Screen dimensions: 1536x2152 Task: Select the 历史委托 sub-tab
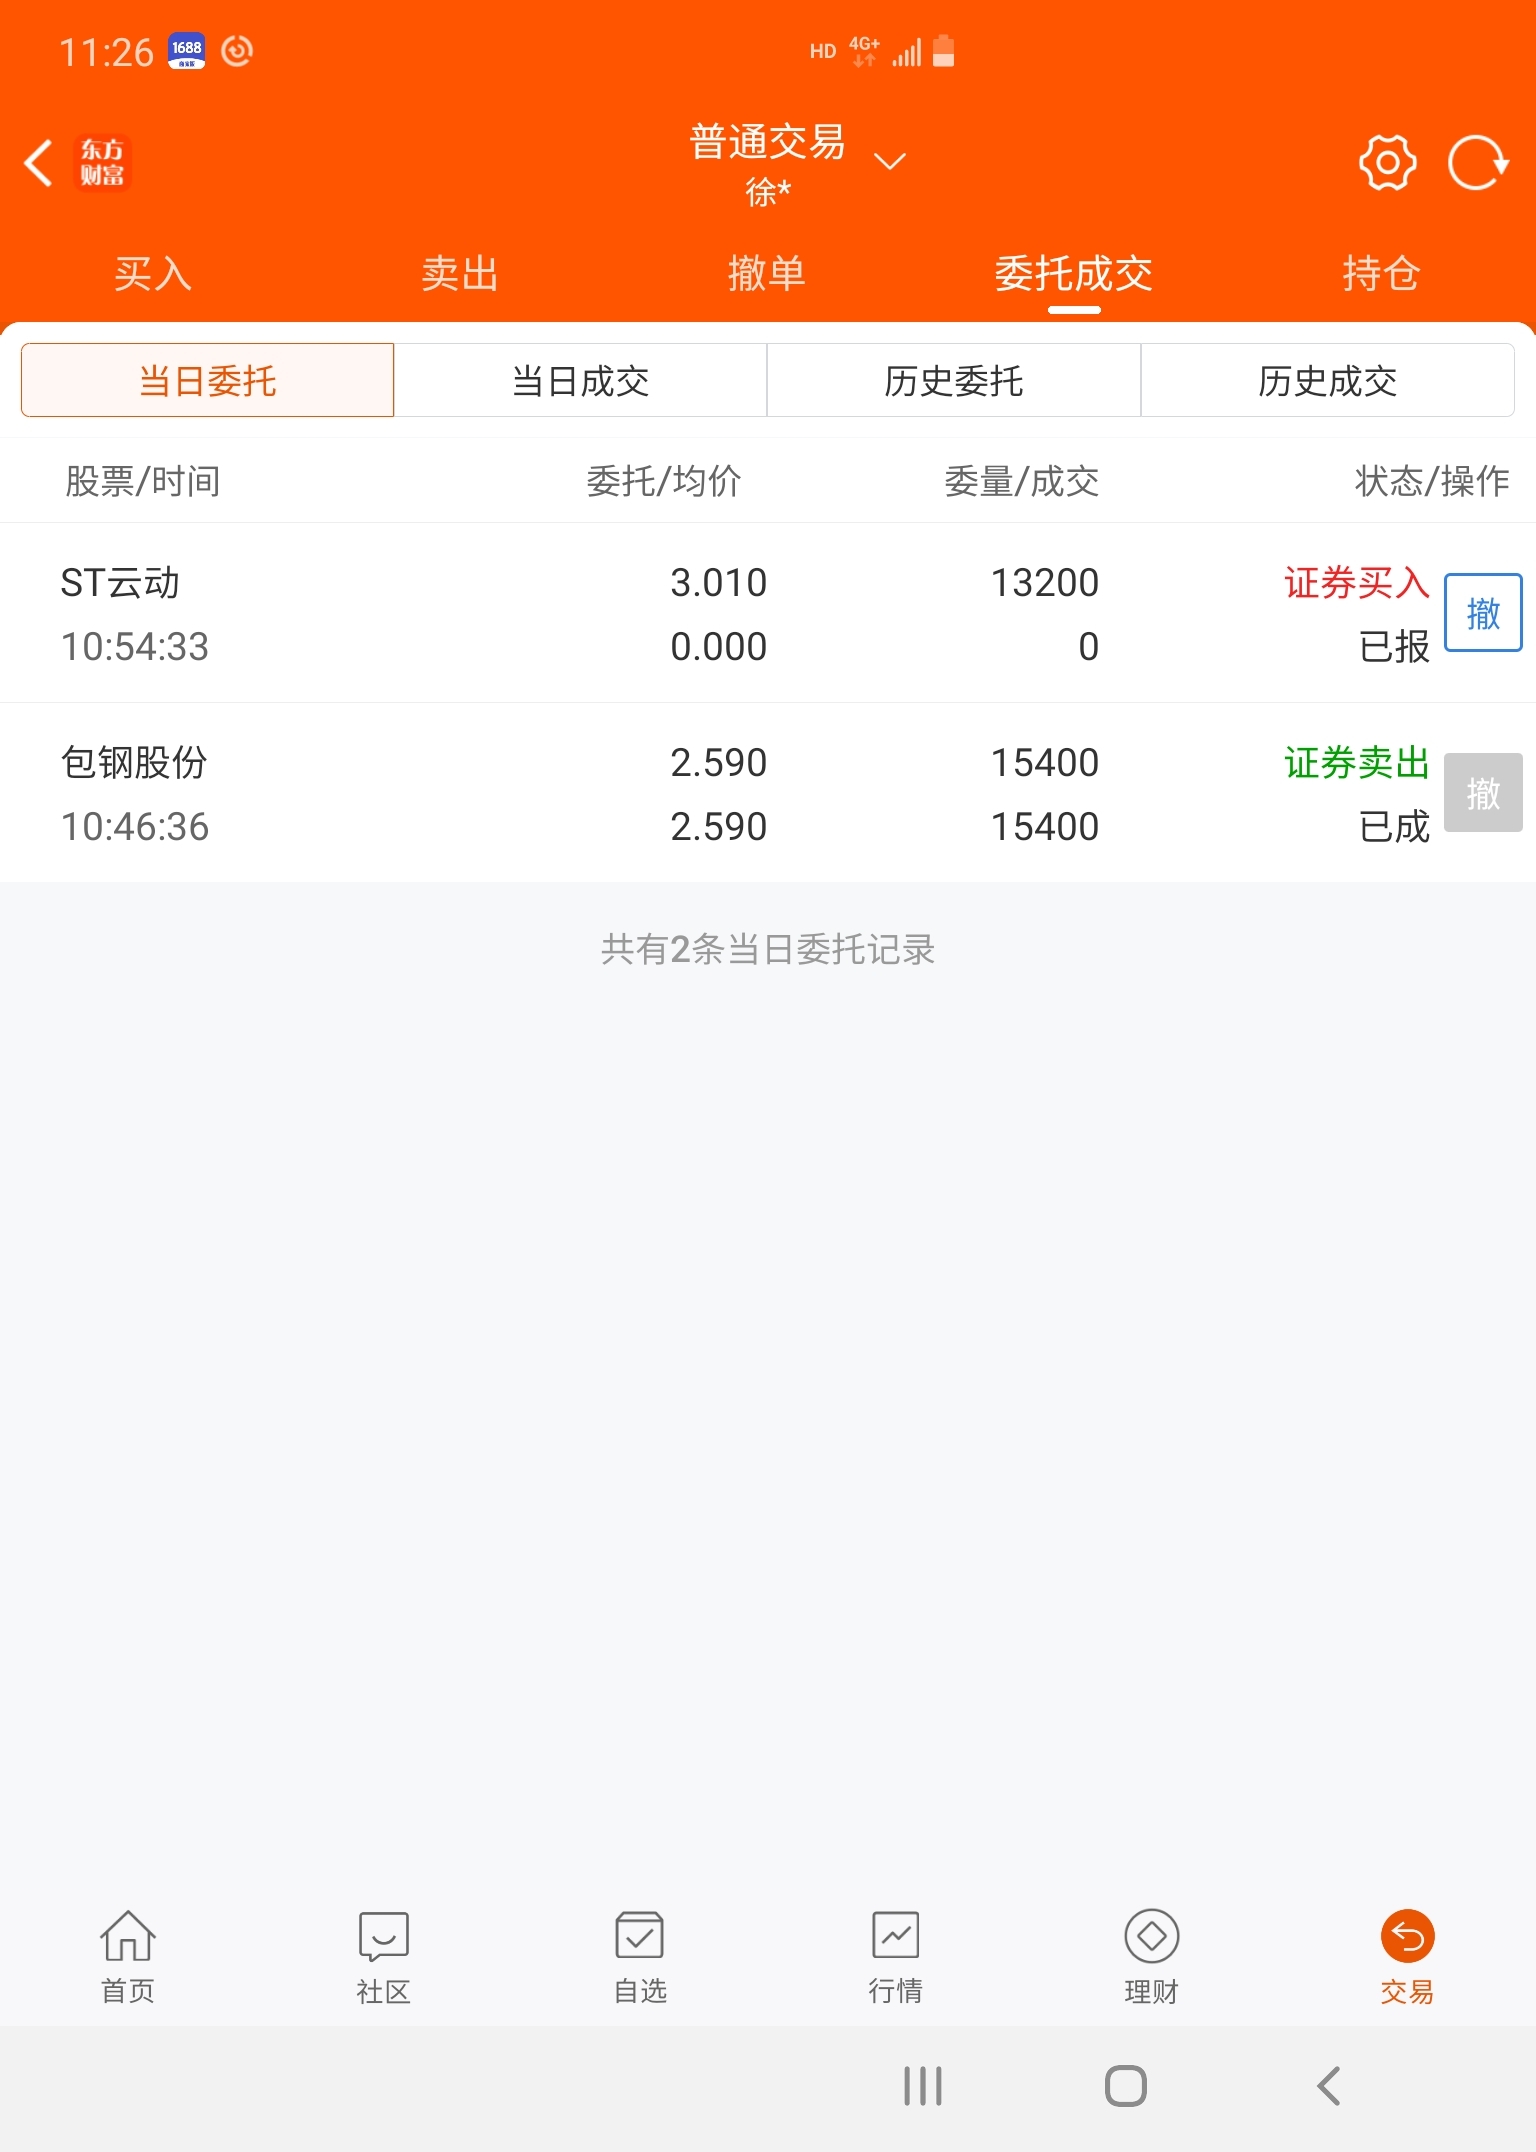[954, 380]
